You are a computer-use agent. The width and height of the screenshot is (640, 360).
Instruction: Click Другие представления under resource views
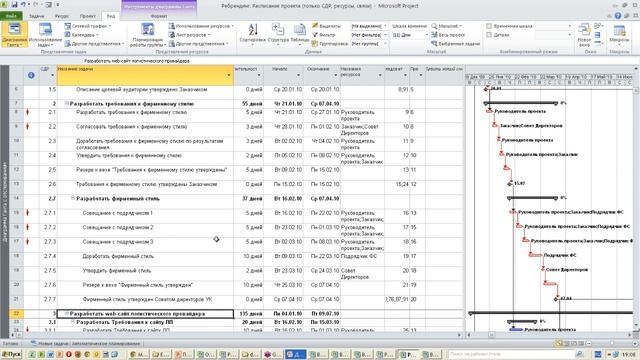tap(198, 44)
